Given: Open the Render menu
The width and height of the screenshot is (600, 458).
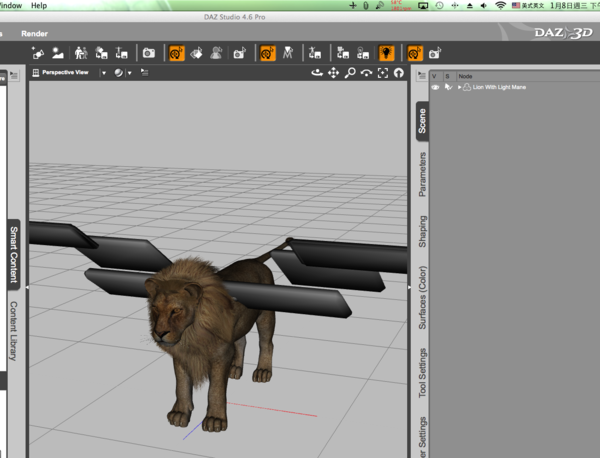Looking at the screenshot, I should pyautogui.click(x=34, y=34).
